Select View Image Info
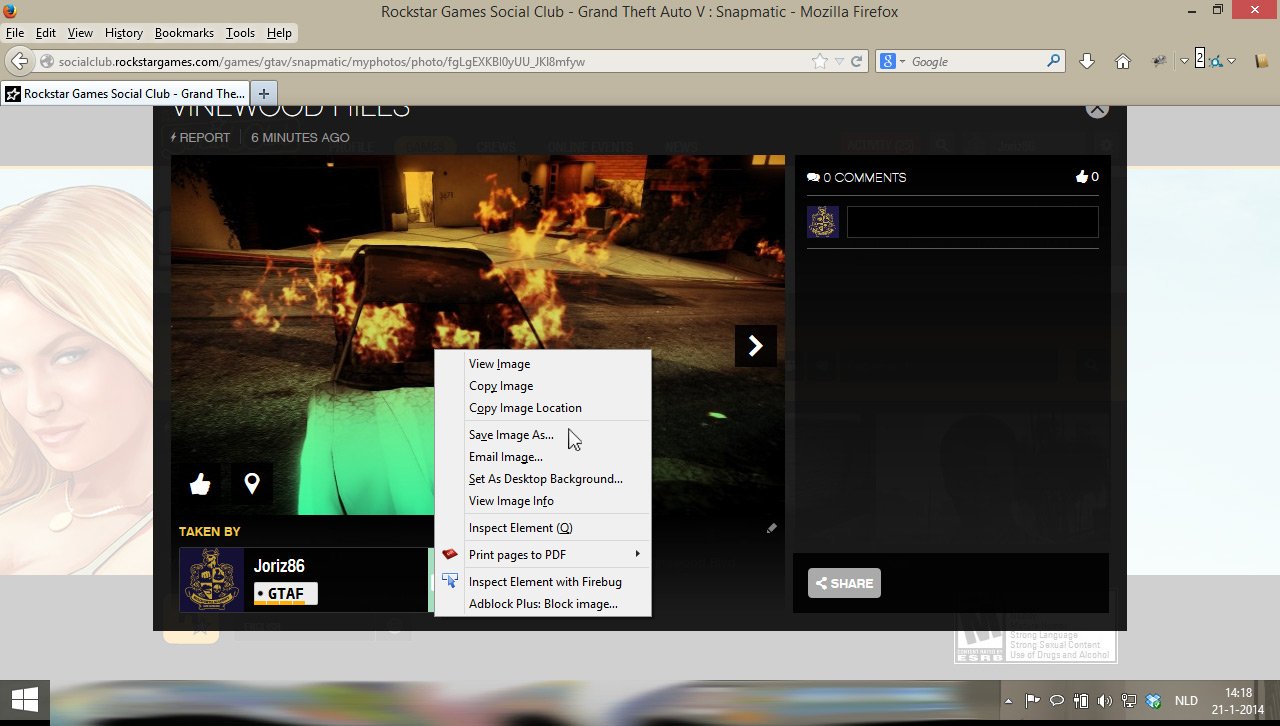Image resolution: width=1280 pixels, height=726 pixels. 543,501
